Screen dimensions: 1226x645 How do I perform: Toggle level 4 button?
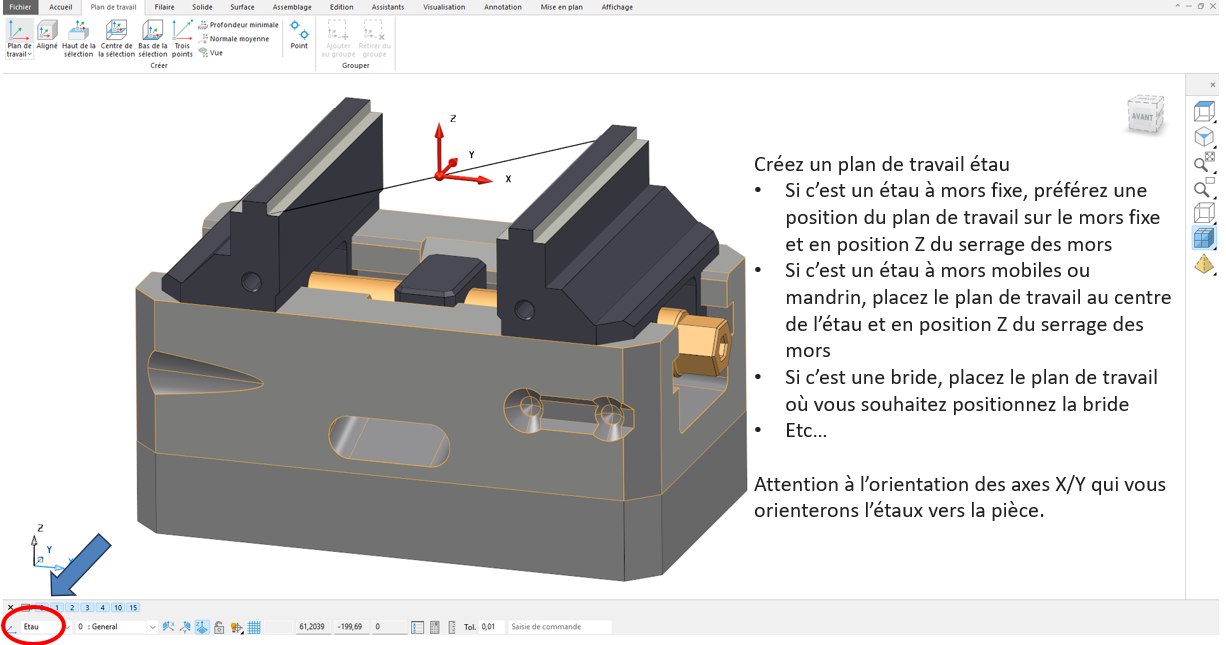[102, 607]
